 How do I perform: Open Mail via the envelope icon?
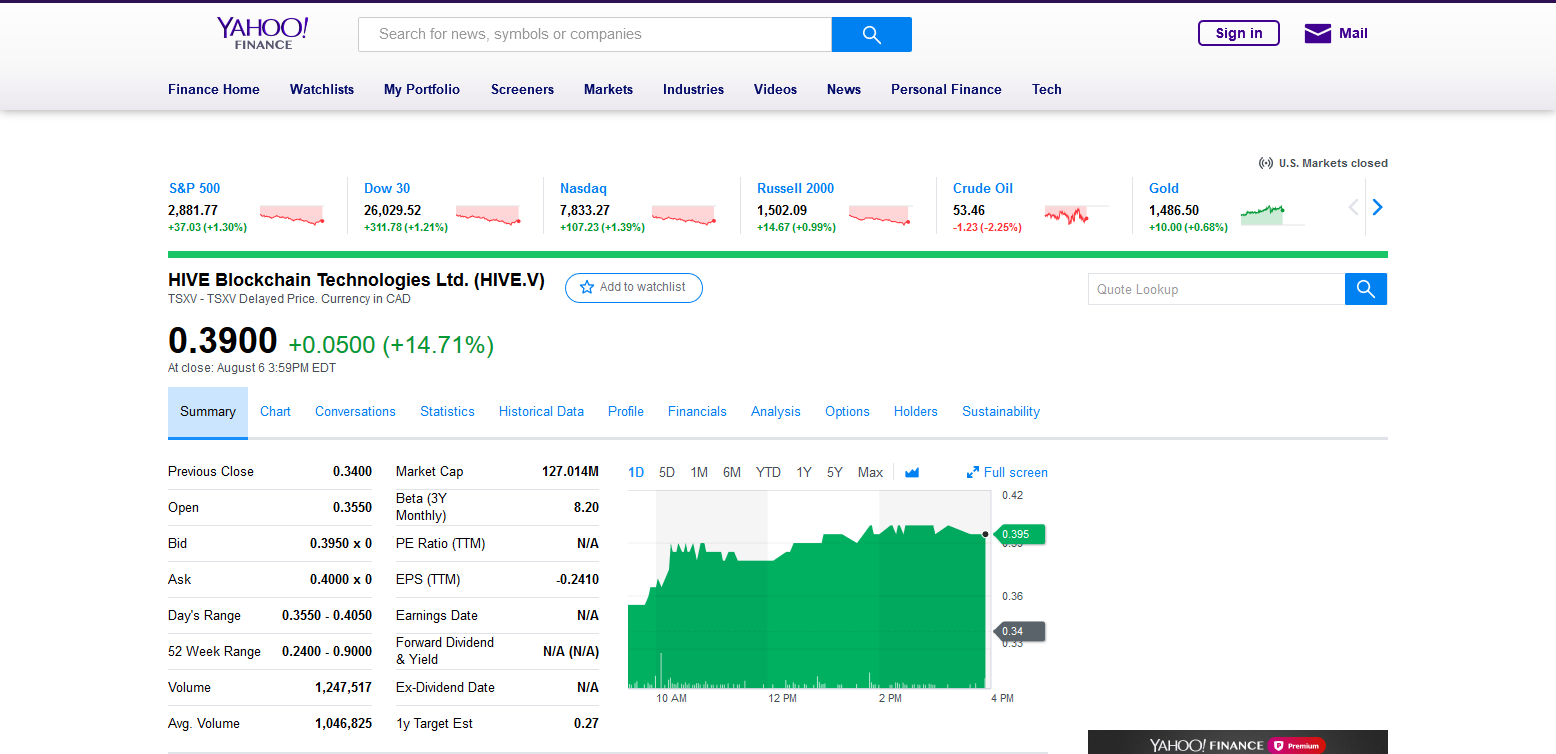[x=1317, y=34]
